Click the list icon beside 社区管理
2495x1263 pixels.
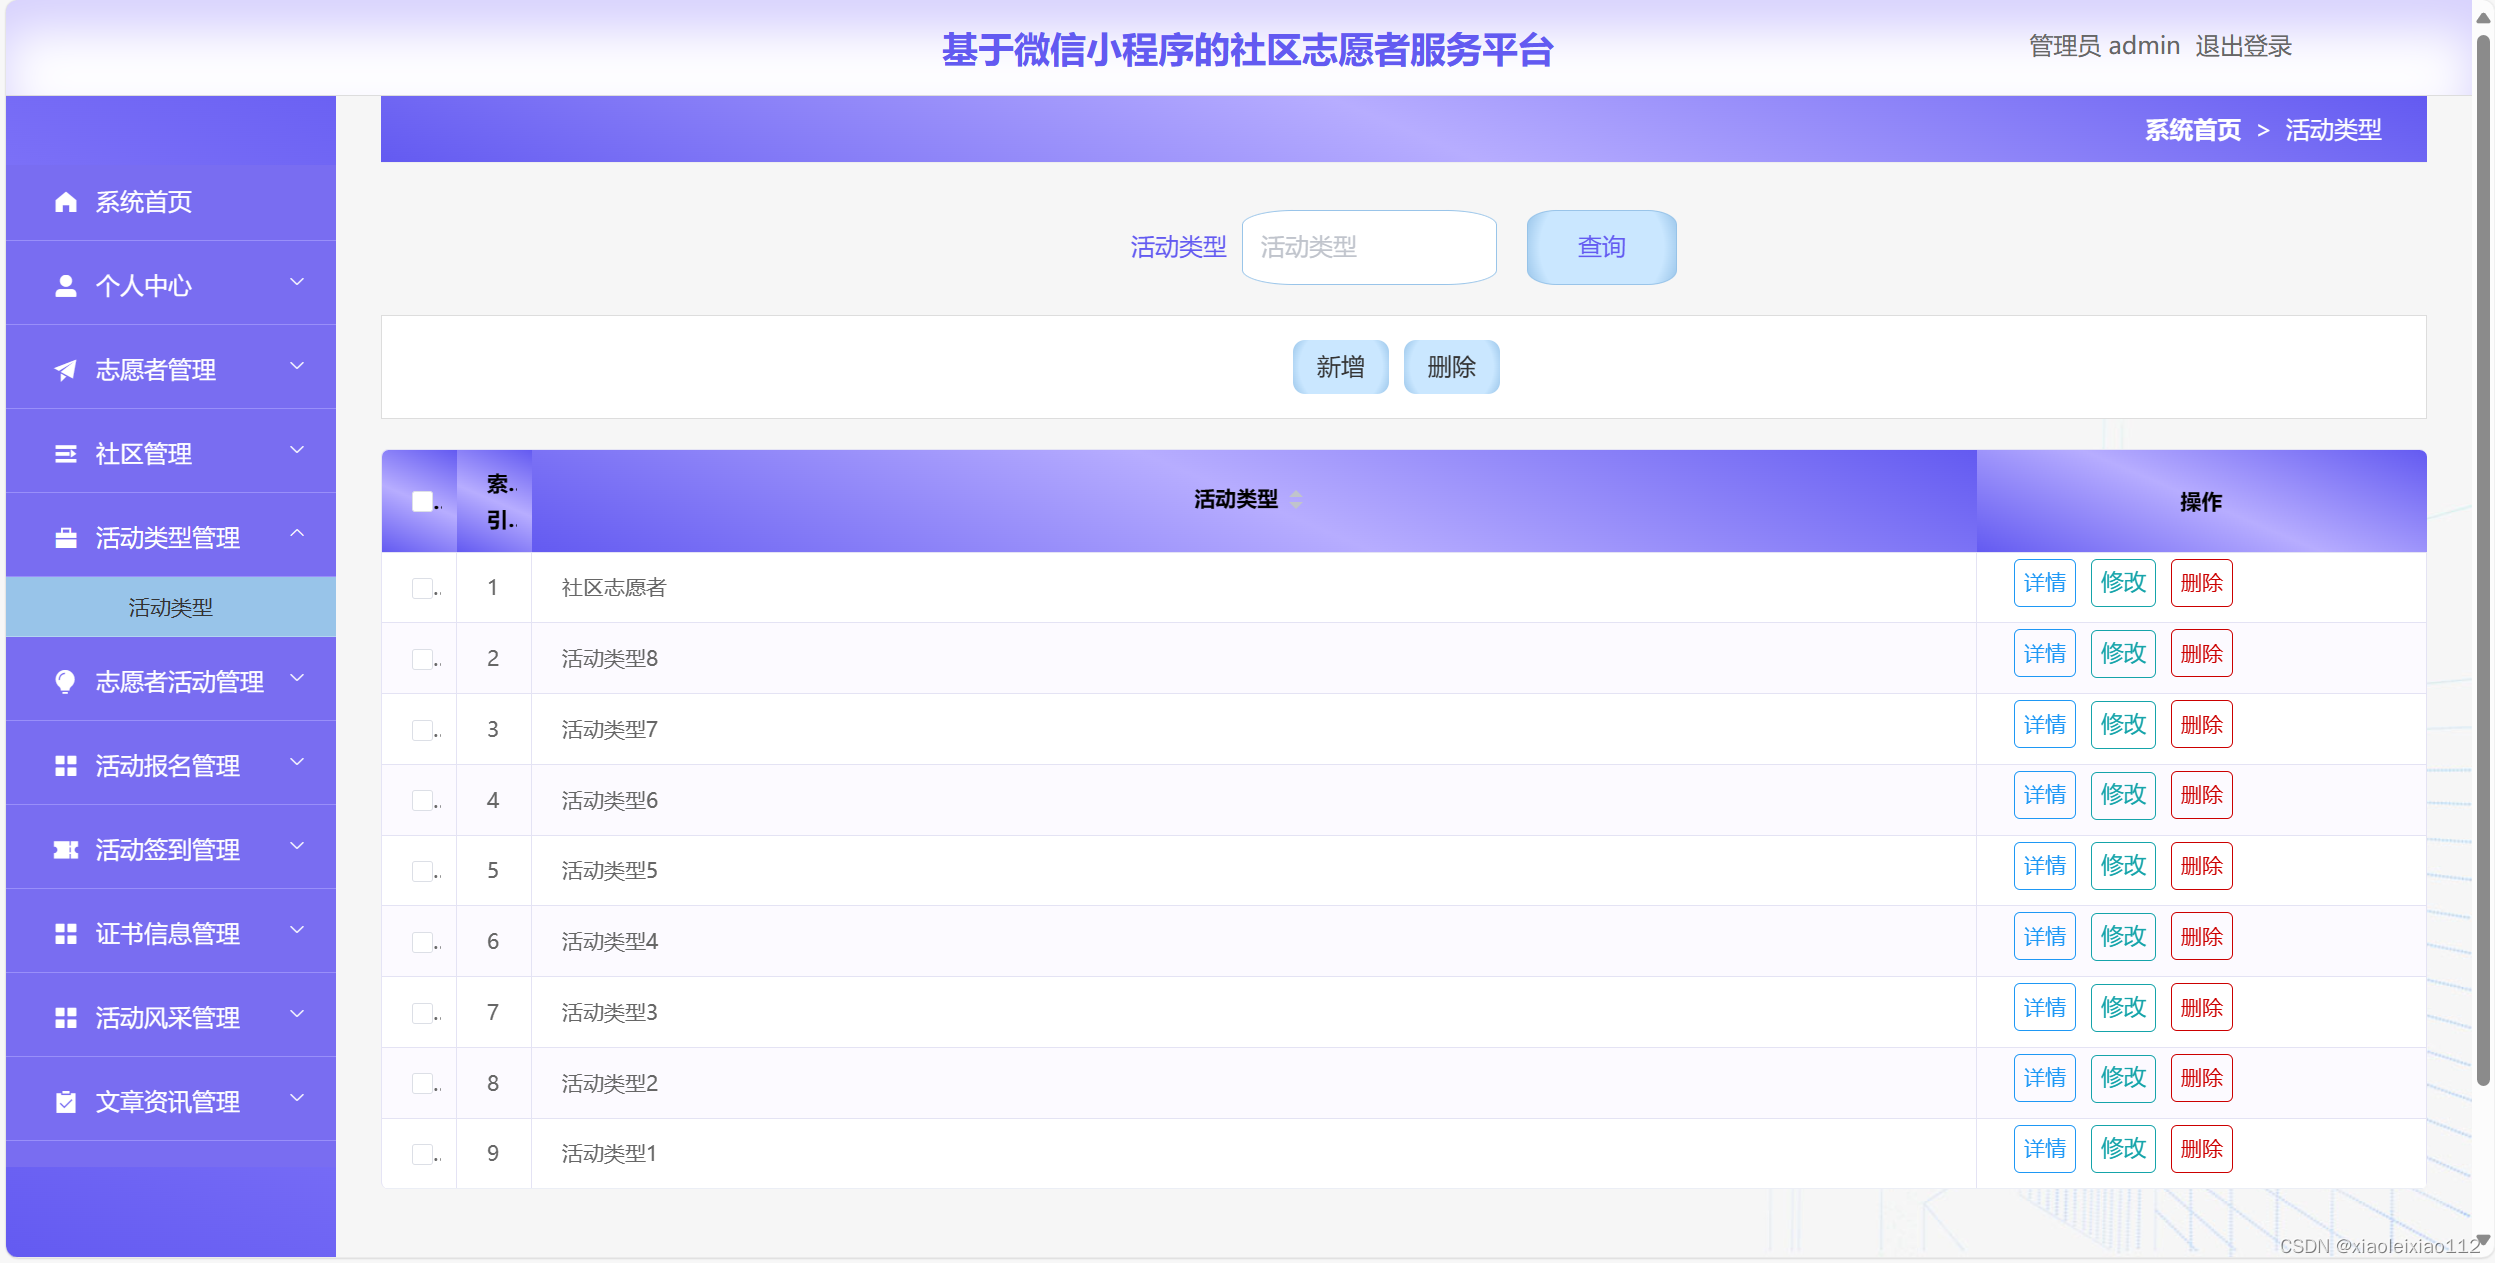[66, 454]
